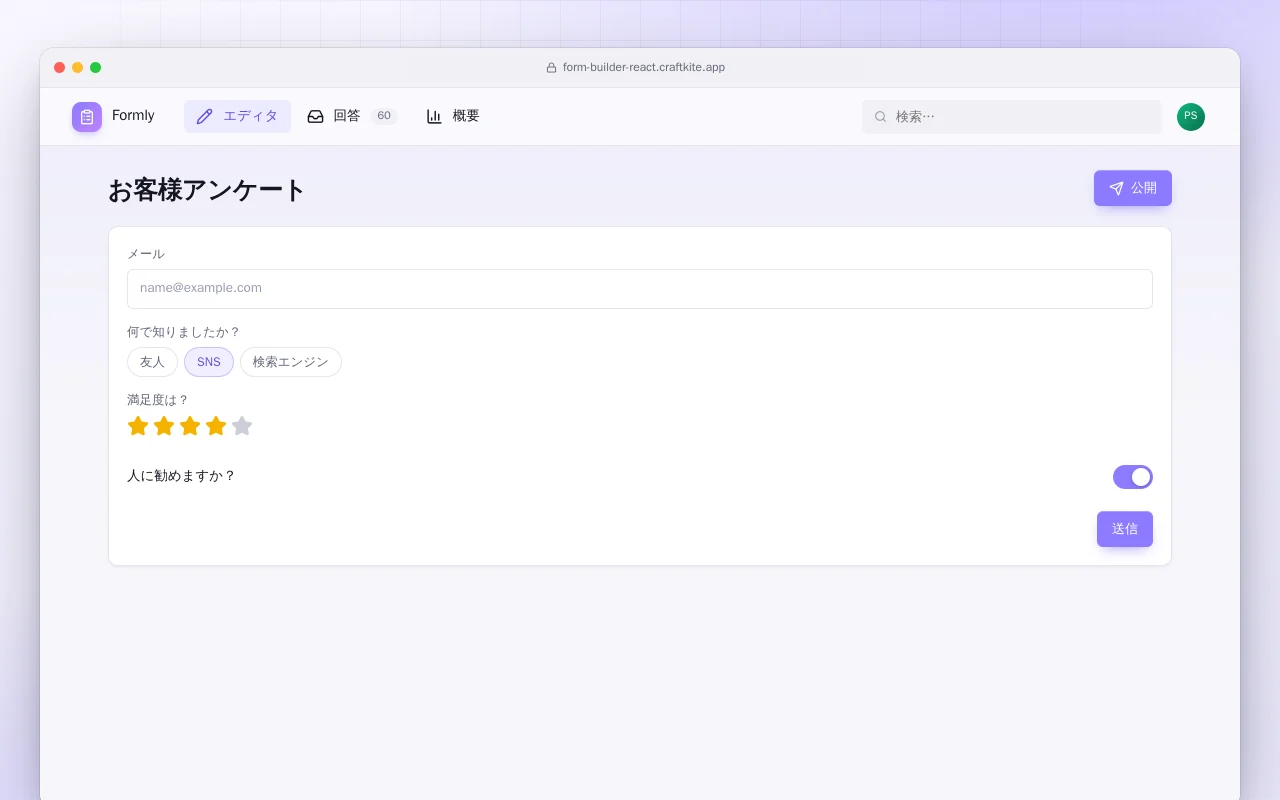
Task: Set satisfaction rating to three stars
Action: (190, 426)
